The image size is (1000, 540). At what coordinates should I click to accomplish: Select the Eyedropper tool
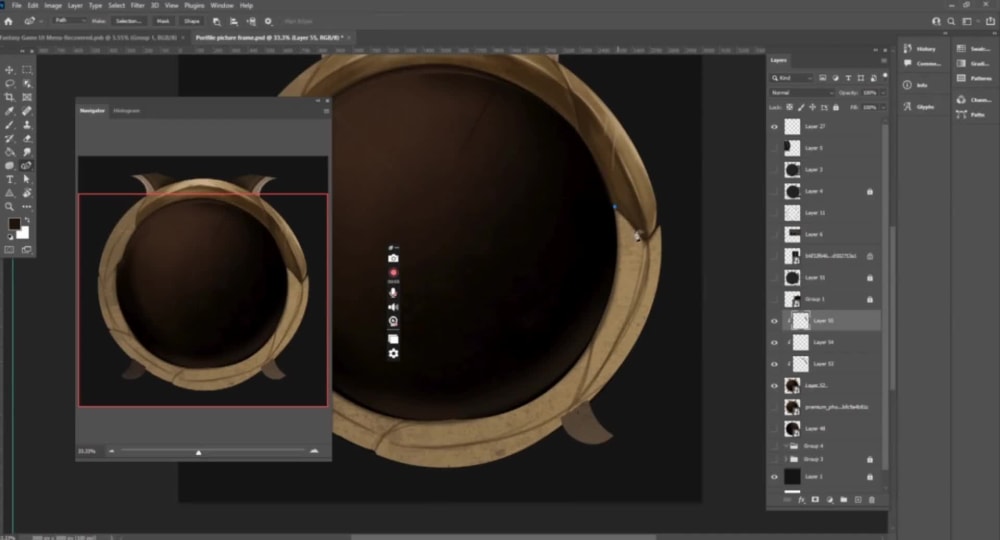pos(10,111)
